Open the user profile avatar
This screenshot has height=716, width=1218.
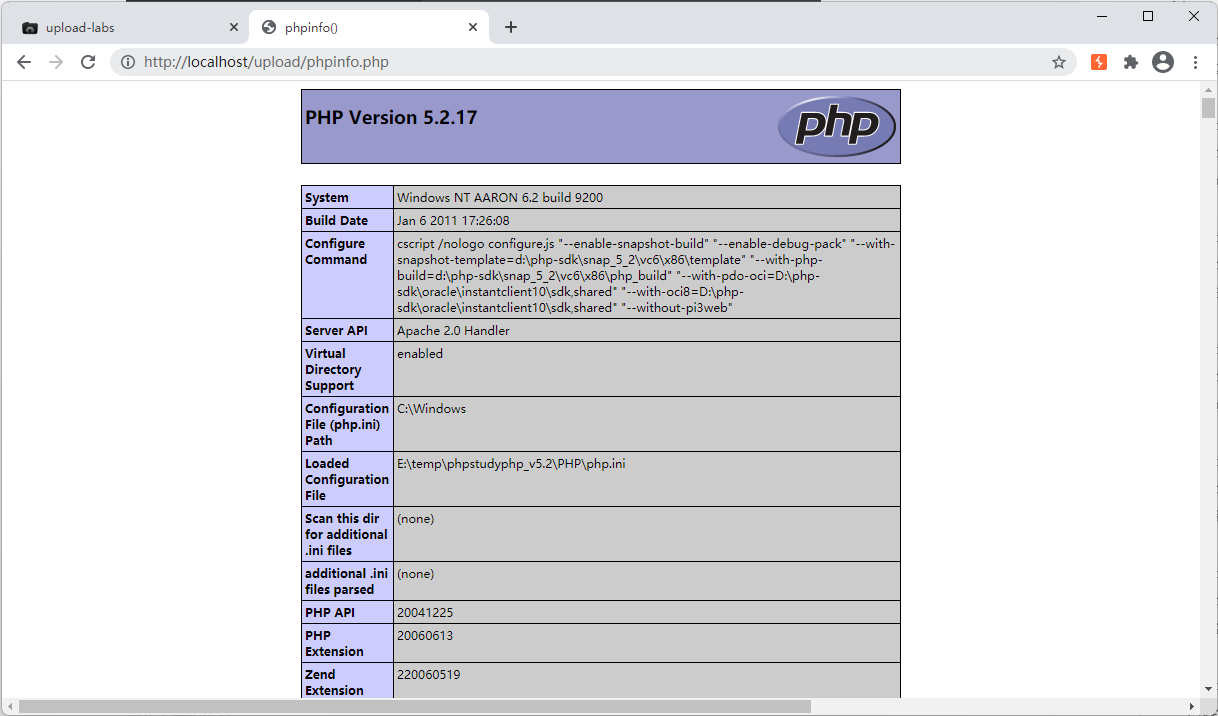click(1163, 62)
